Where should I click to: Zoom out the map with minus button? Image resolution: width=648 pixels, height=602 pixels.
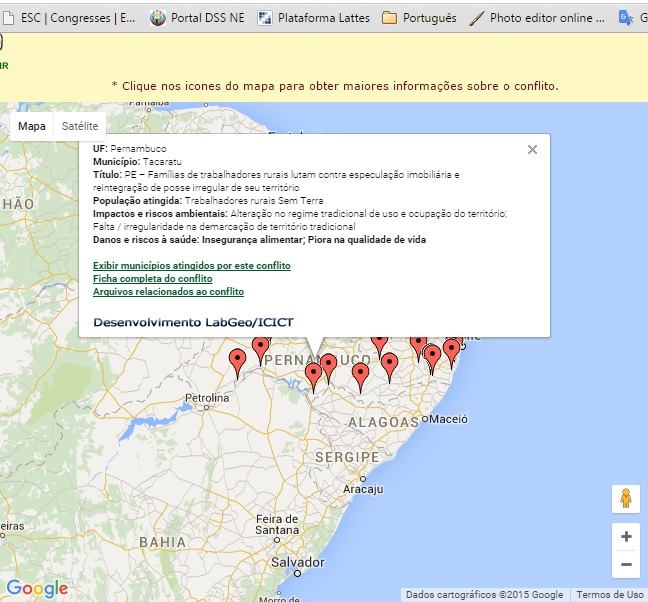point(626,564)
